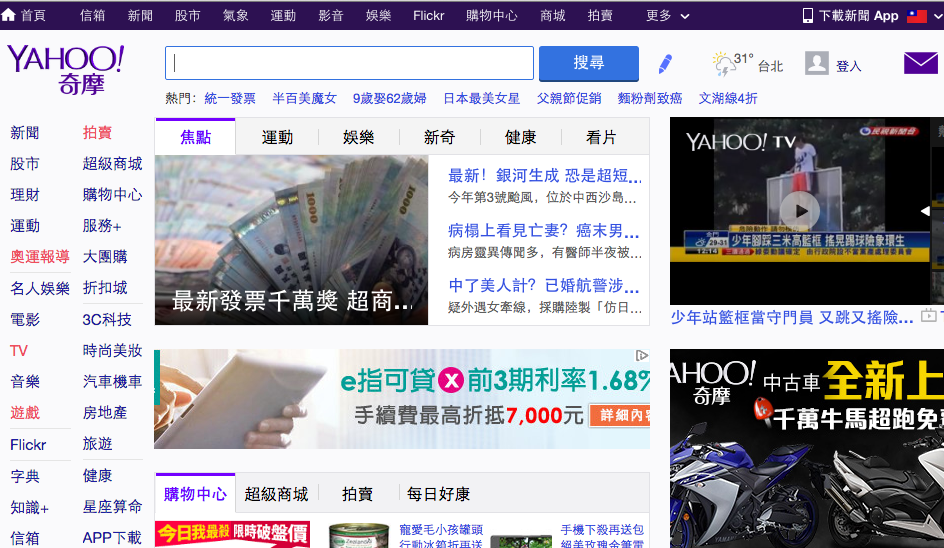
Task: Switch to the 新奇 news tab
Action: click(x=439, y=137)
